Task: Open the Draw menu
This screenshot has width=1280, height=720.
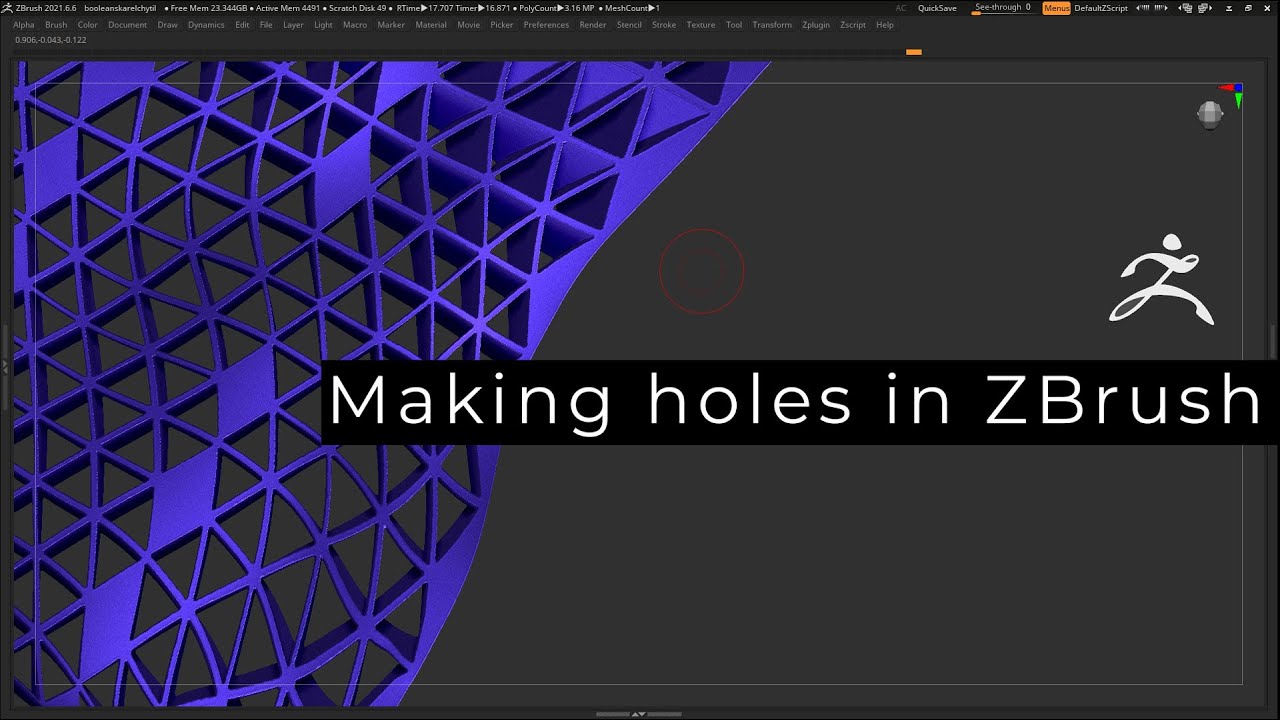Action: coord(167,25)
